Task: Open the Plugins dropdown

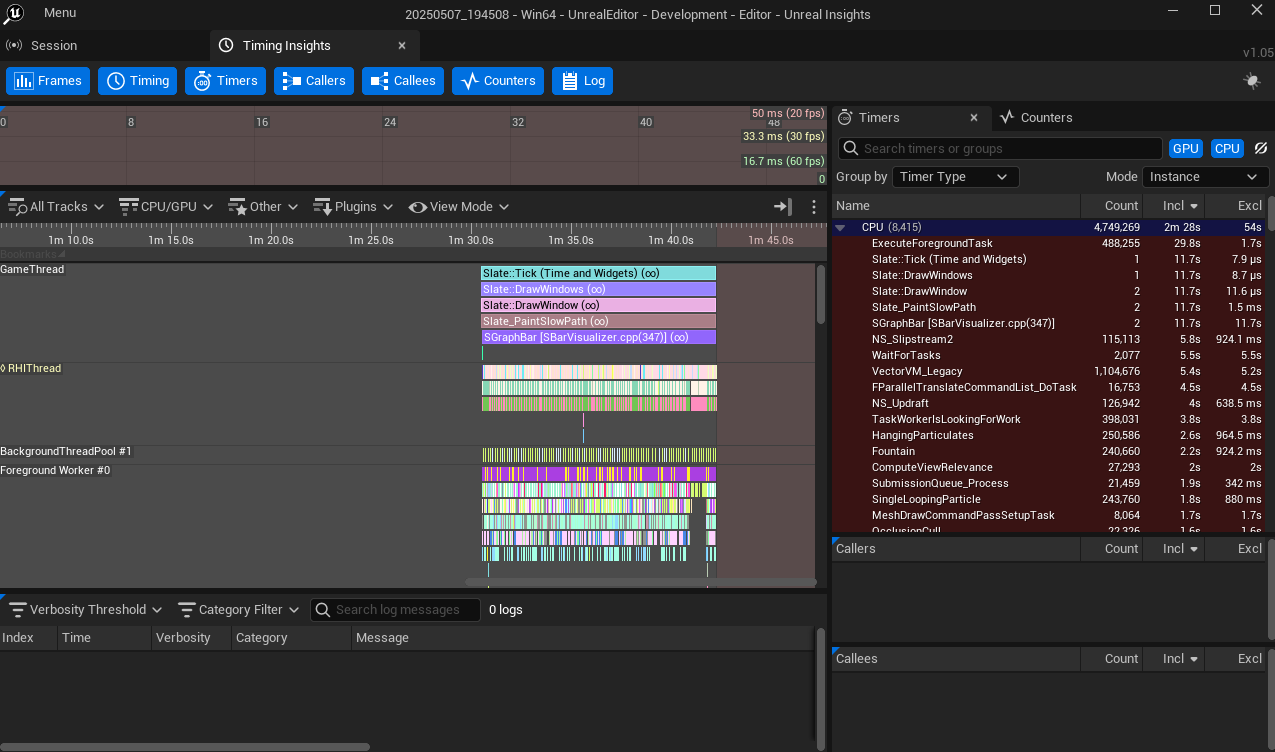Action: pos(353,207)
